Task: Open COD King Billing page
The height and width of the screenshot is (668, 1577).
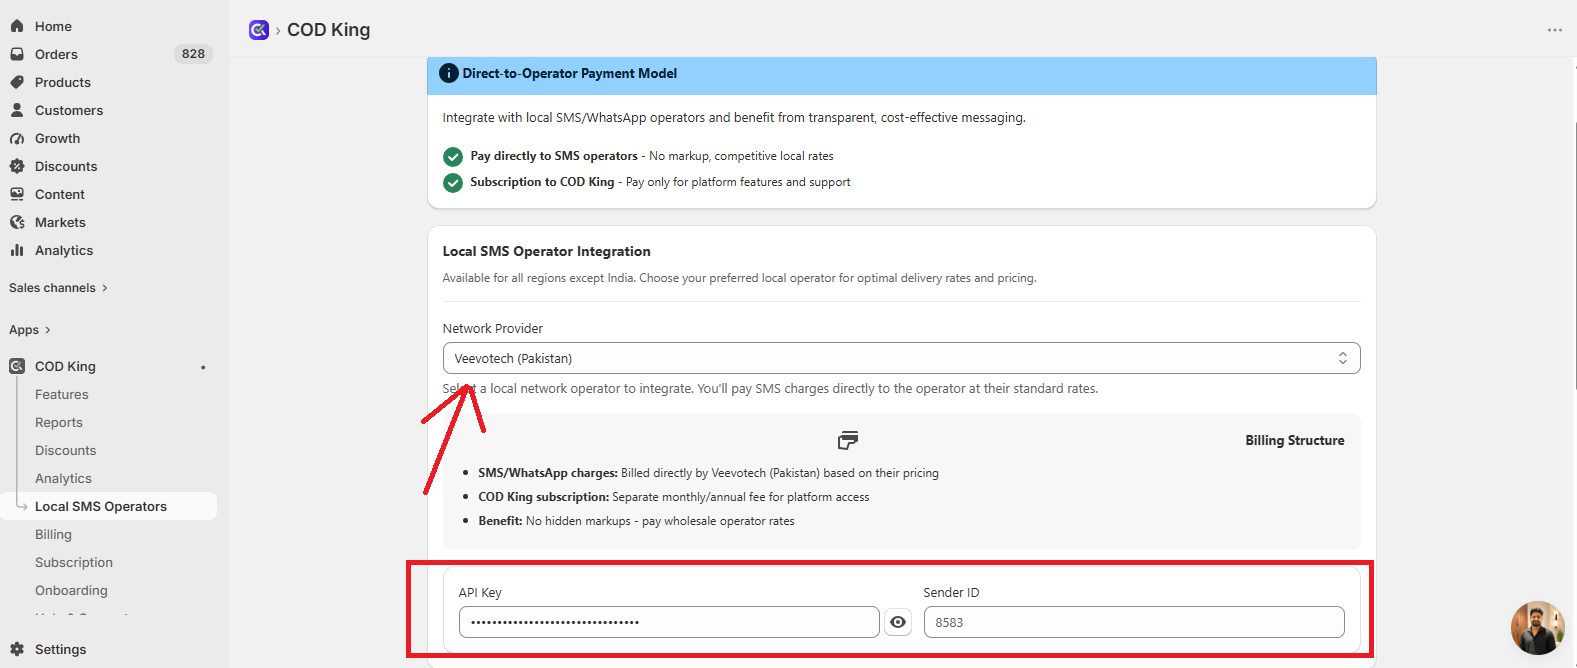Action: (x=53, y=534)
